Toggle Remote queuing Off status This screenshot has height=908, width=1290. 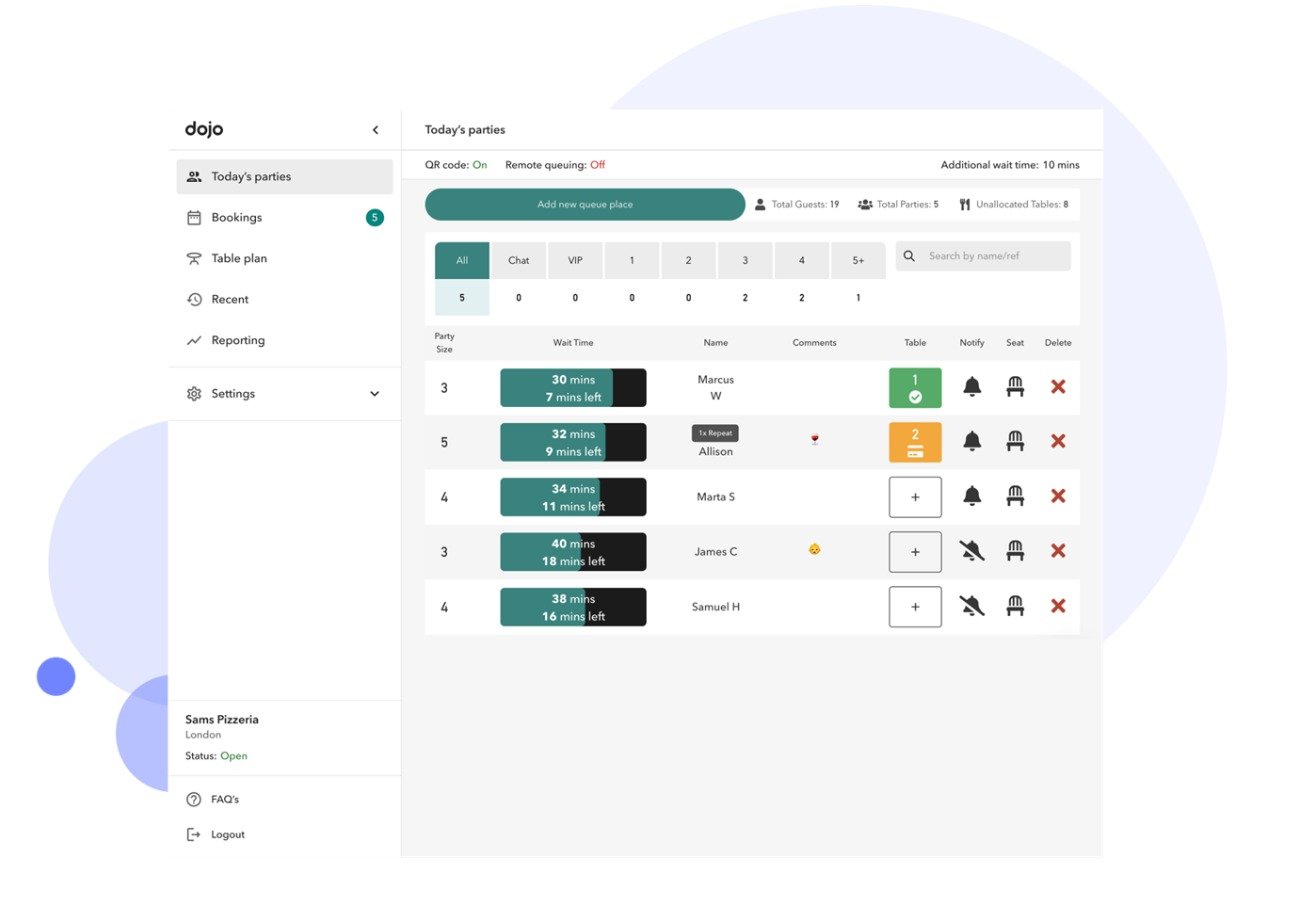pos(597,165)
